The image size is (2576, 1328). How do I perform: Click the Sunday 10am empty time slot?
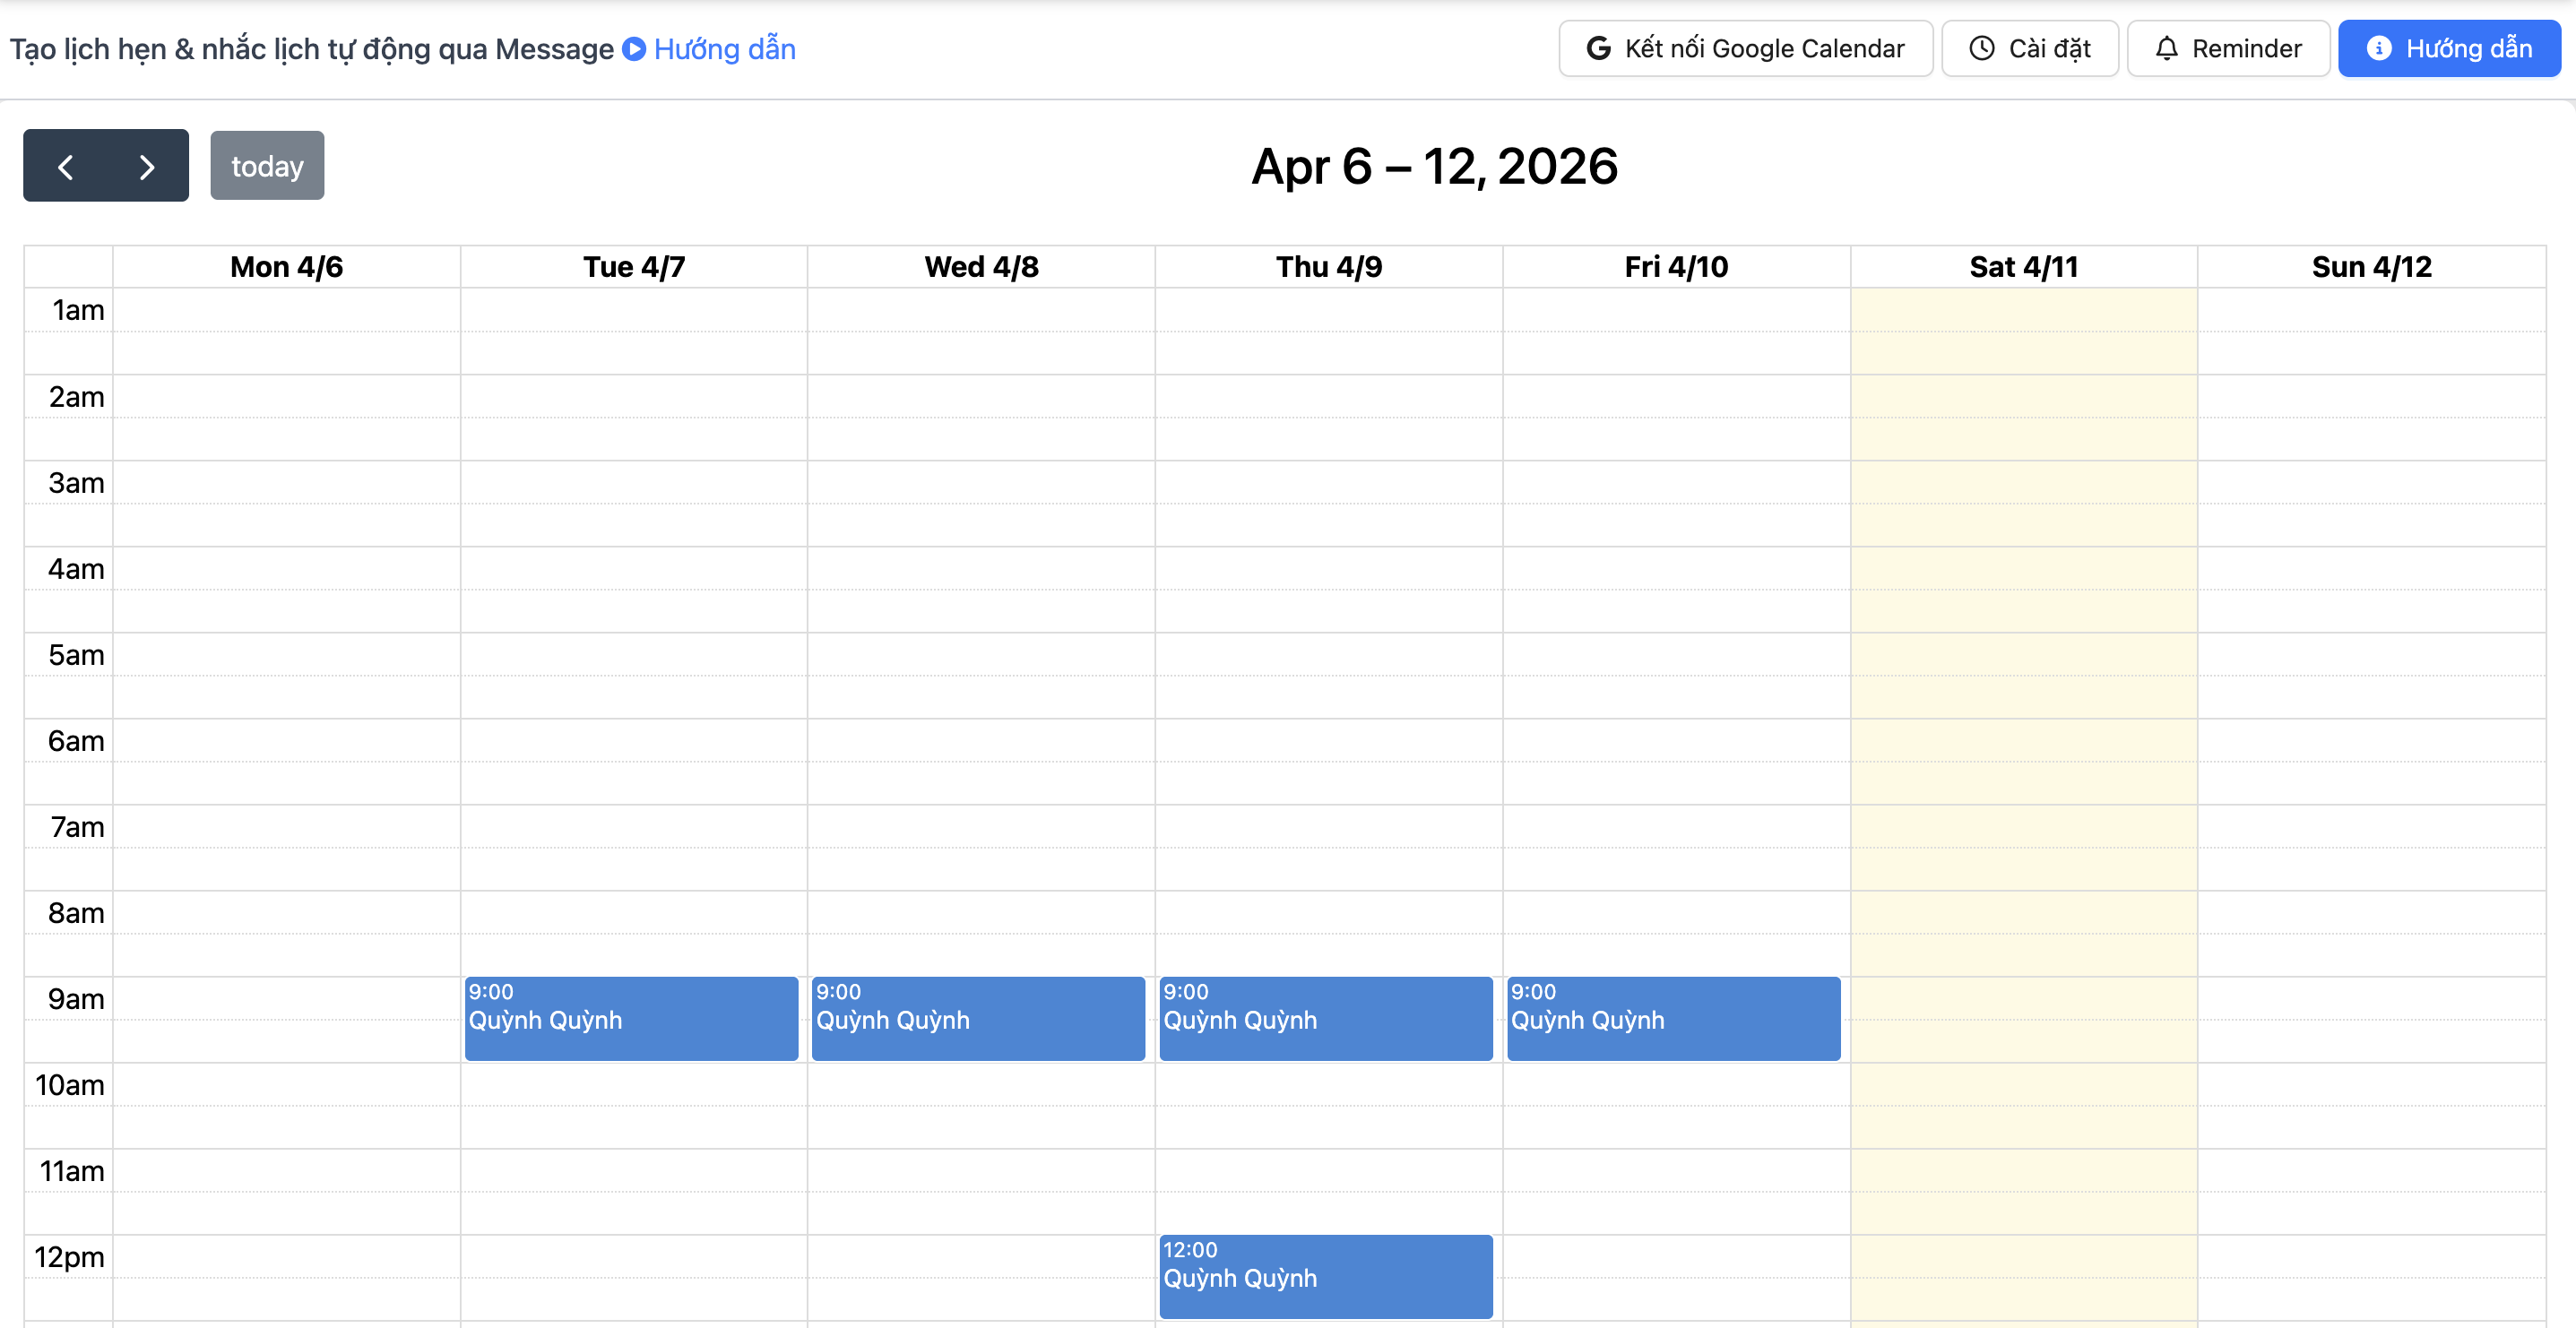(2371, 1084)
